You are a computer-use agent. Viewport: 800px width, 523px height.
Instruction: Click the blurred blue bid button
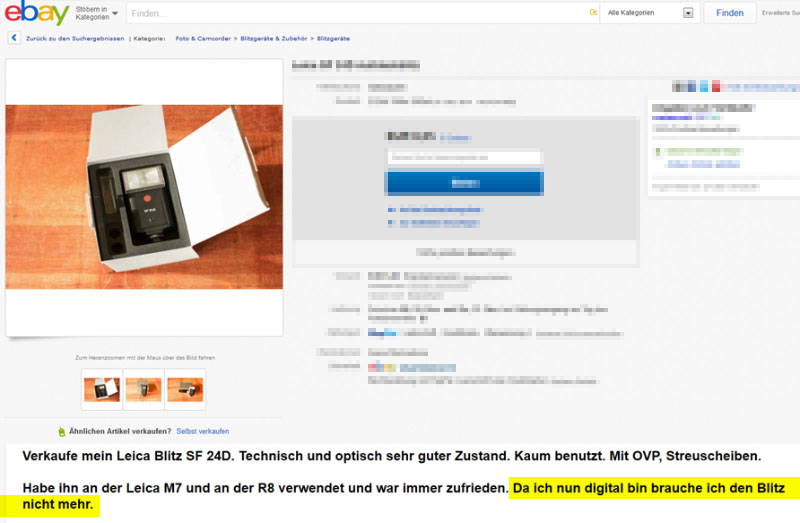click(x=465, y=183)
